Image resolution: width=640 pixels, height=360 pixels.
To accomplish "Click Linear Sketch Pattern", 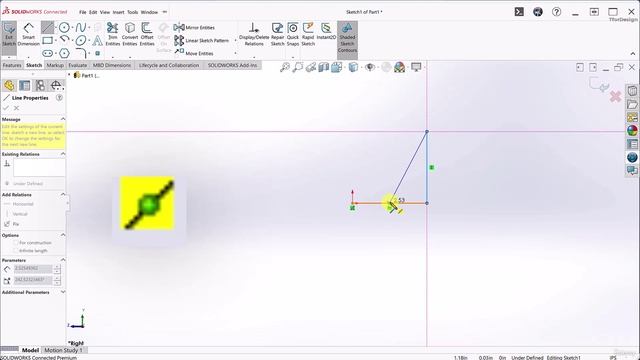I will point(201,40).
